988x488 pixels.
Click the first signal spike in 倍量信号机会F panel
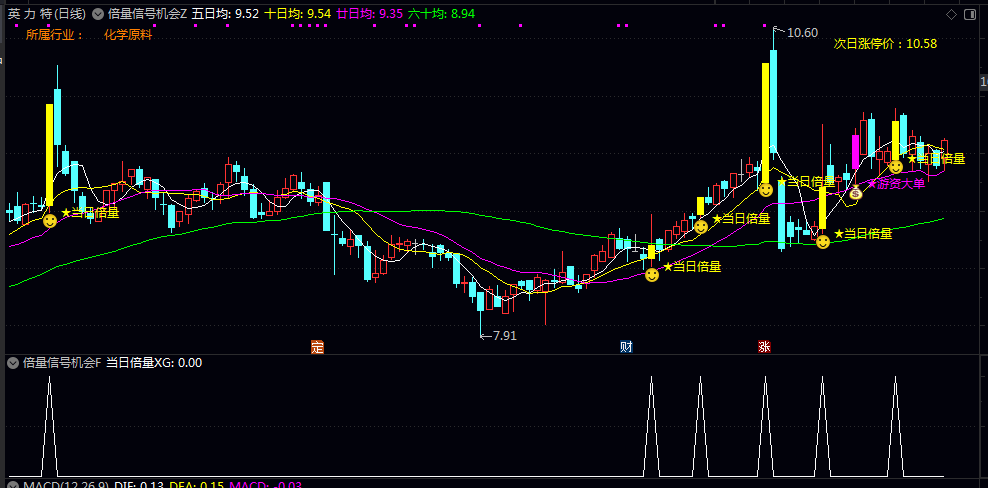click(50, 426)
